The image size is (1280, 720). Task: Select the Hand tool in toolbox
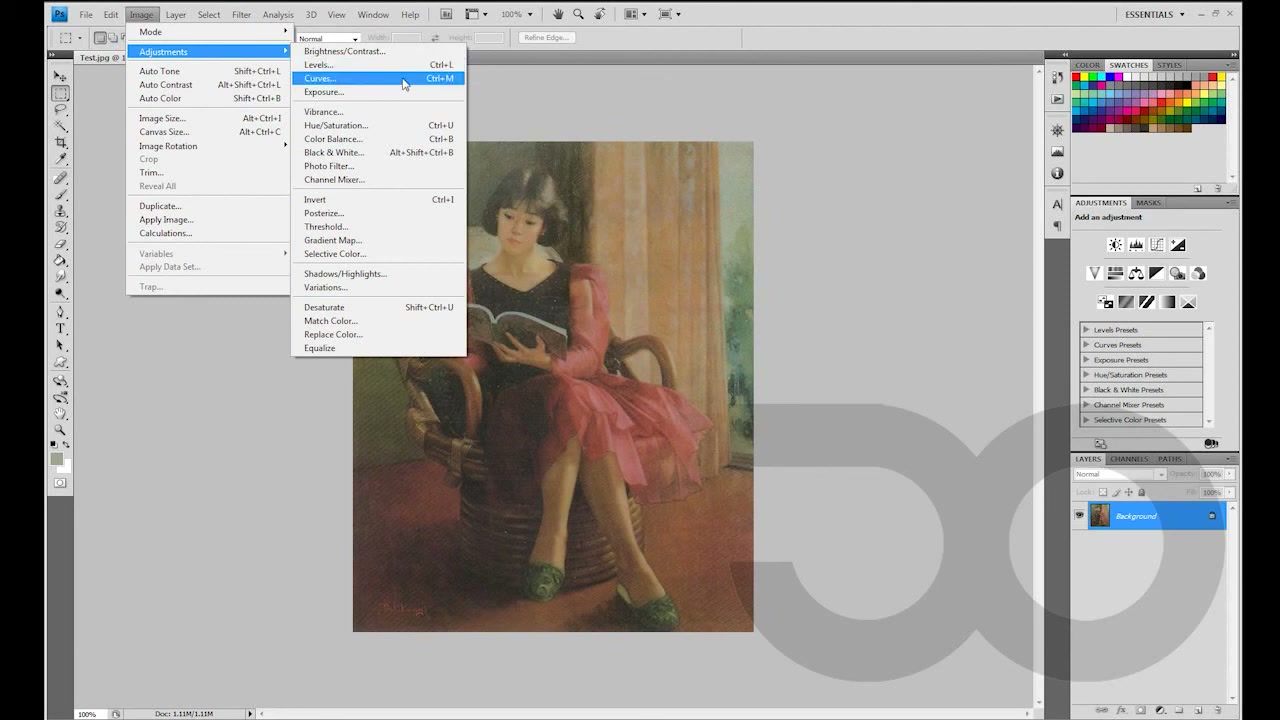point(60,413)
